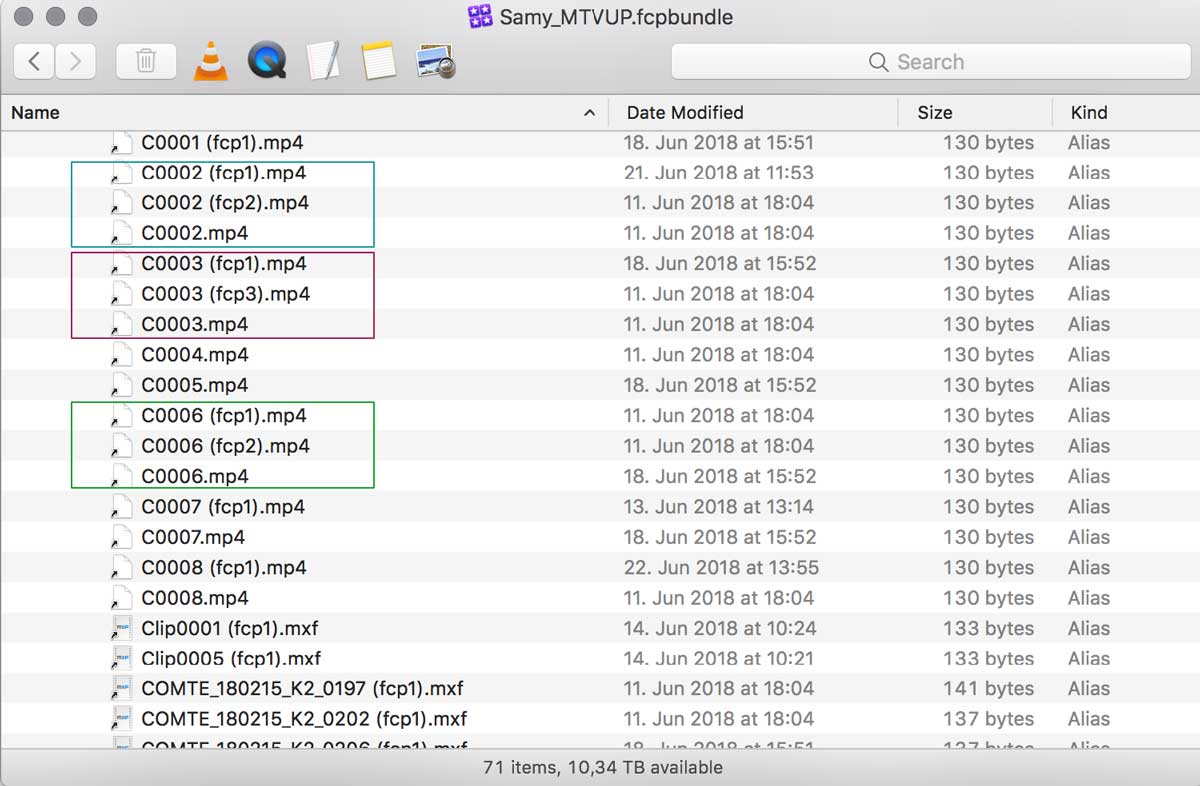The height and width of the screenshot is (786, 1200).
Task: Click file name C0001 (fcp1).mp4
Action: tap(222, 143)
